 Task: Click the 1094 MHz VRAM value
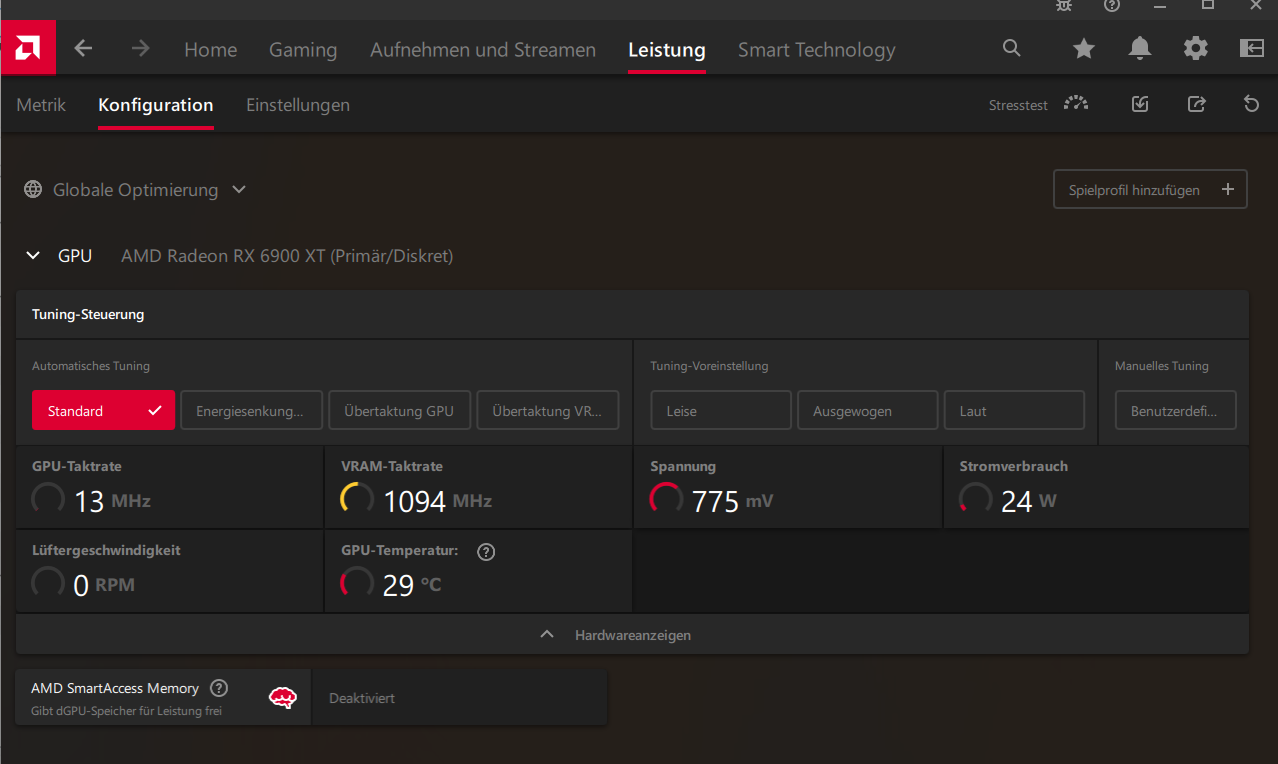click(x=438, y=500)
